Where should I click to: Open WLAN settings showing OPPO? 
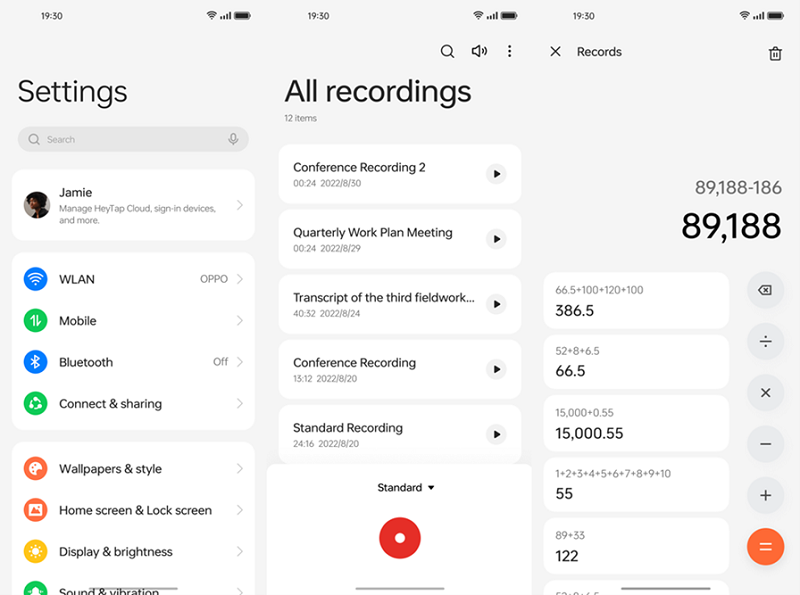pyautogui.click(x=133, y=279)
